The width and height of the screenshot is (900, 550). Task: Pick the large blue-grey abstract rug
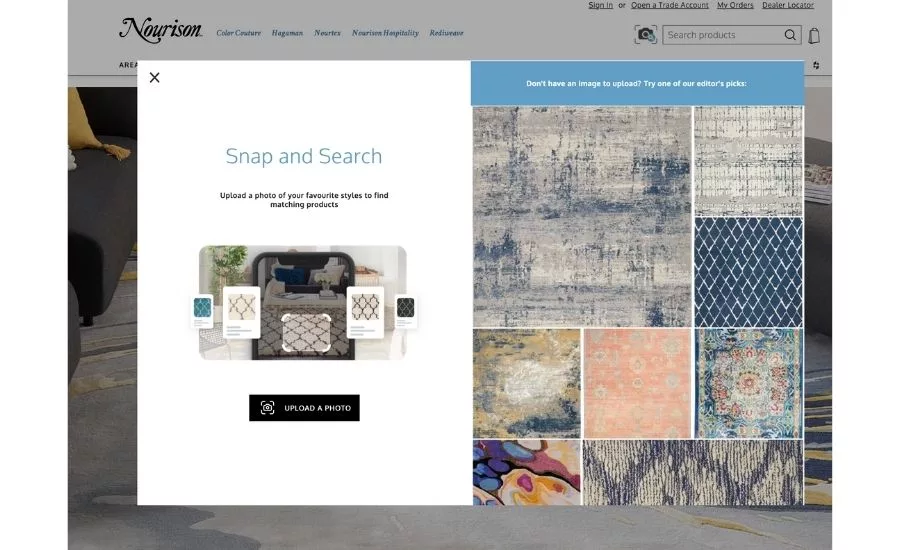pos(582,216)
